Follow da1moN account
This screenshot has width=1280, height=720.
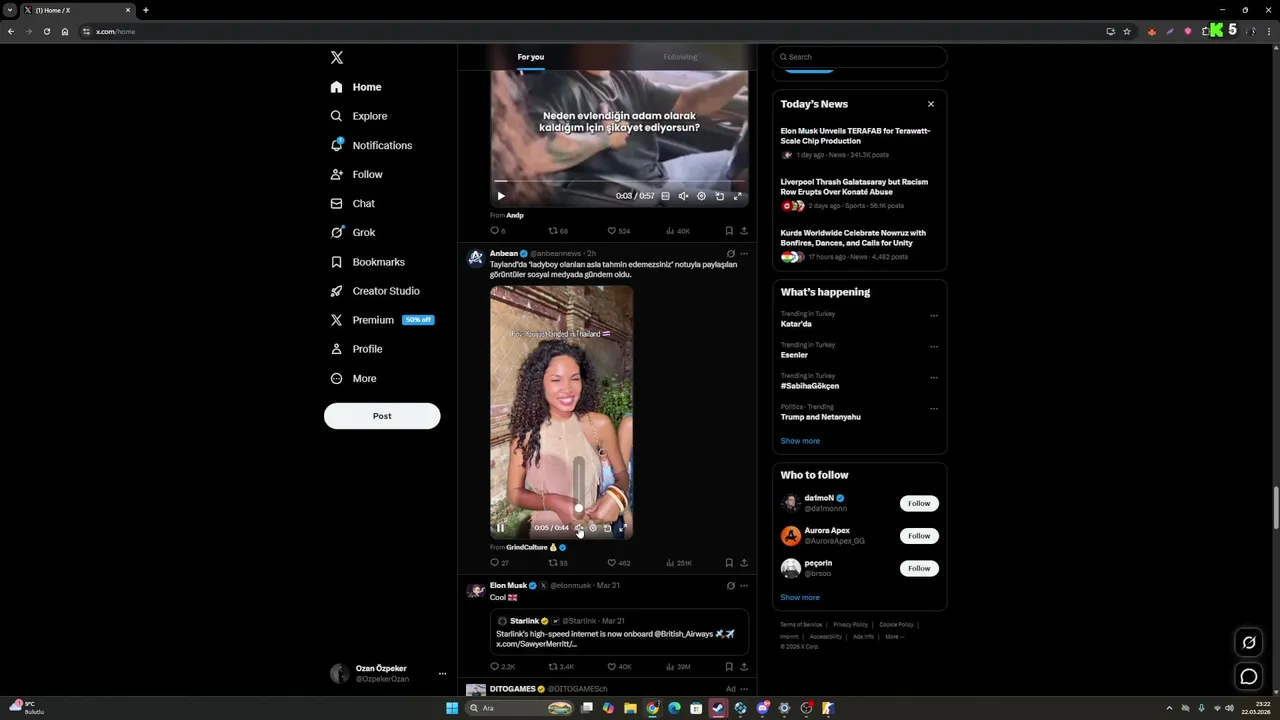919,504
